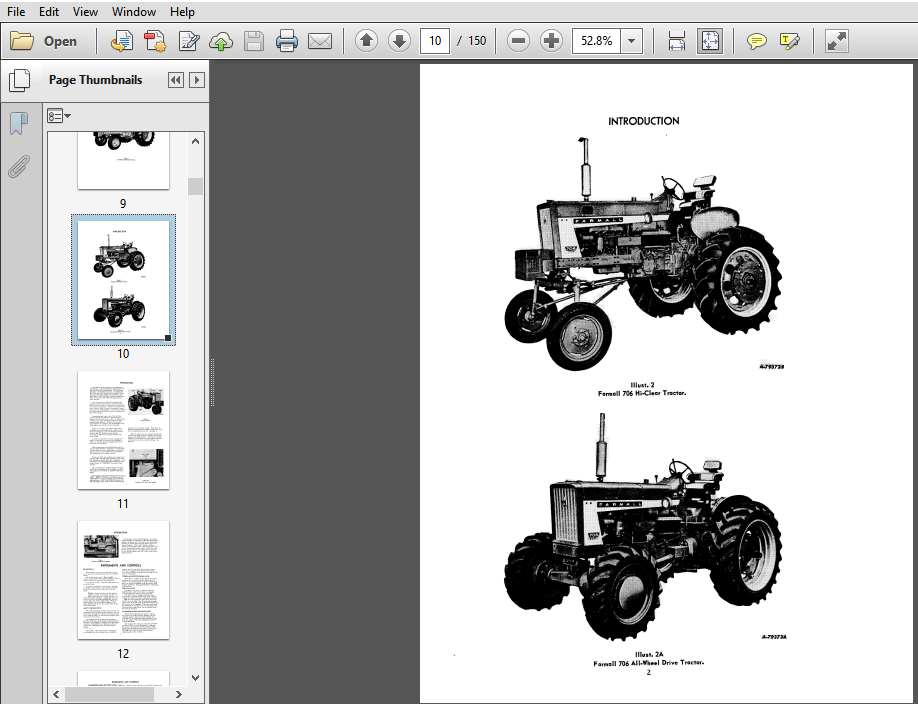Click the thumbnail scrollbar down arrow
Screen dimensions: 918x704
[x=196, y=678]
